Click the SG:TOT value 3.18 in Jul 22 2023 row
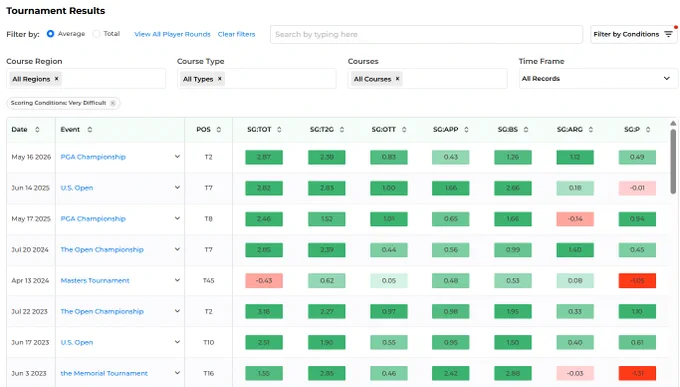 click(264, 312)
